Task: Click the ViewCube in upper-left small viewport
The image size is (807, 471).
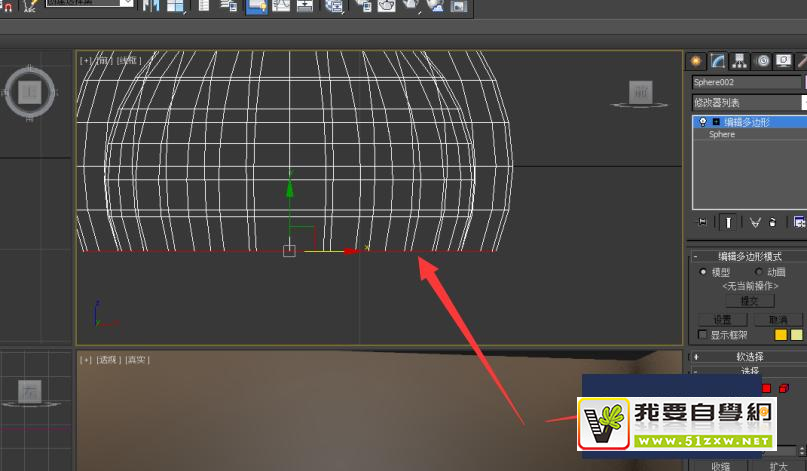Action: tap(29, 92)
